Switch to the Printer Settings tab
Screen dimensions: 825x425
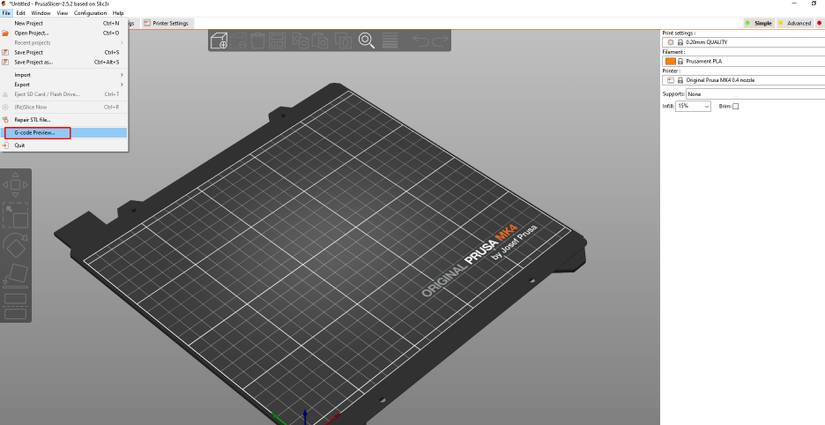tap(166, 23)
